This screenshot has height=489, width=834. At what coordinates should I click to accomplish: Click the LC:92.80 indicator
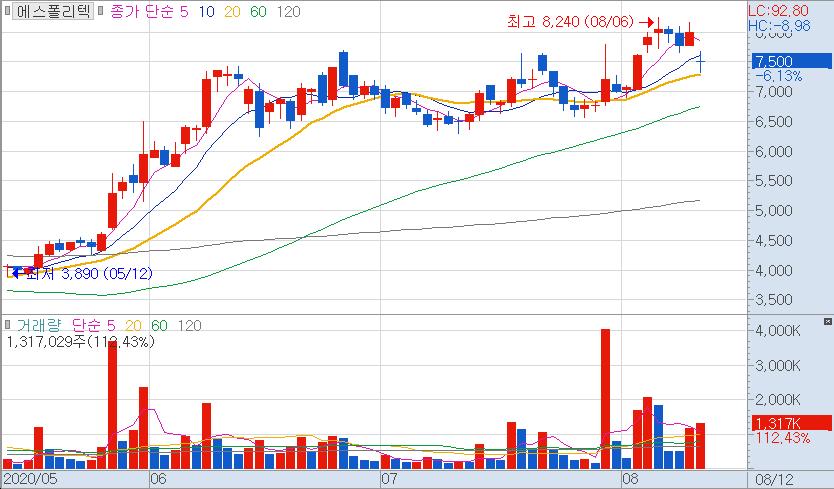pos(778,11)
